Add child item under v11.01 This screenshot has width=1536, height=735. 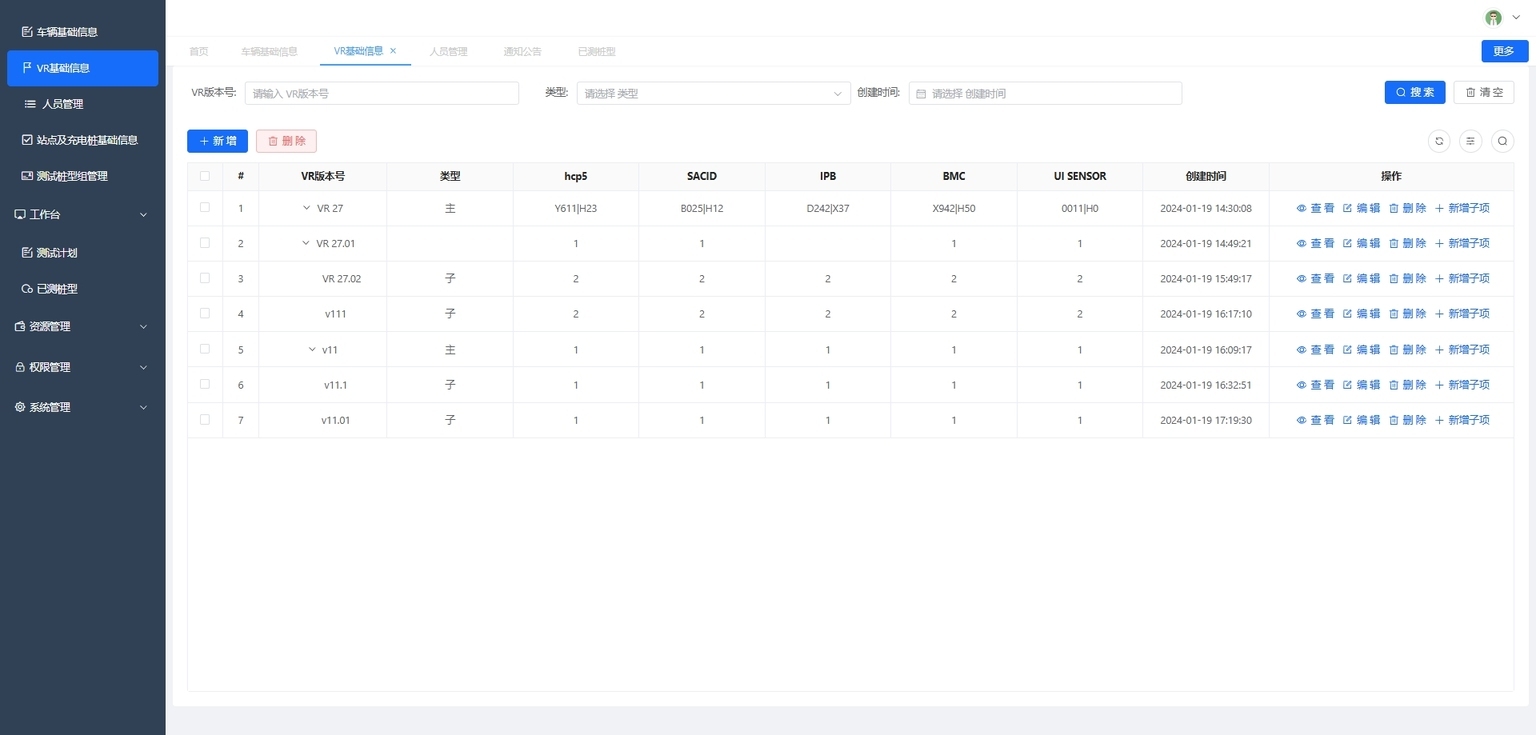pos(1462,420)
